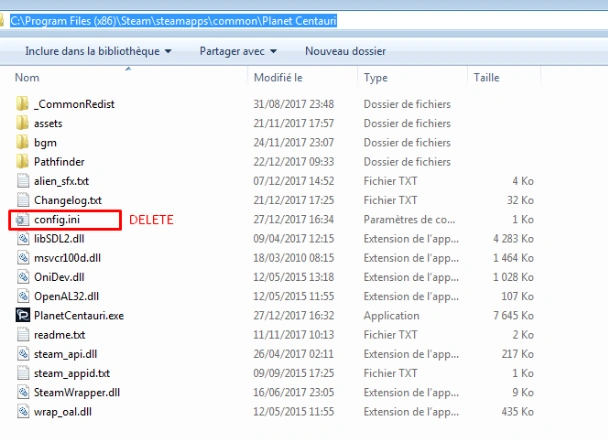The image size is (608, 441).
Task: Expand the Inclure dans la bibliothèque dropdown arrow
Action: [x=168, y=51]
